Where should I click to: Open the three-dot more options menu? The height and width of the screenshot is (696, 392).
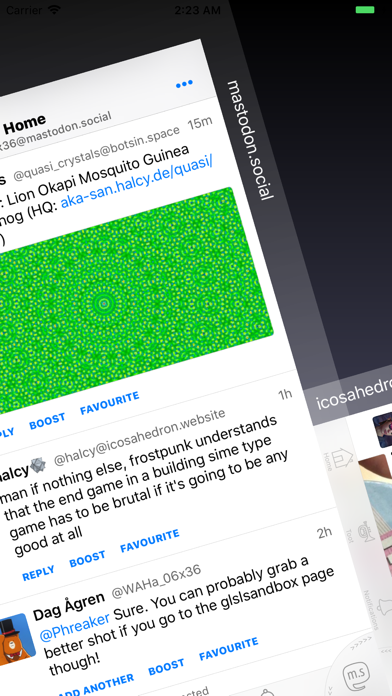coord(184,83)
